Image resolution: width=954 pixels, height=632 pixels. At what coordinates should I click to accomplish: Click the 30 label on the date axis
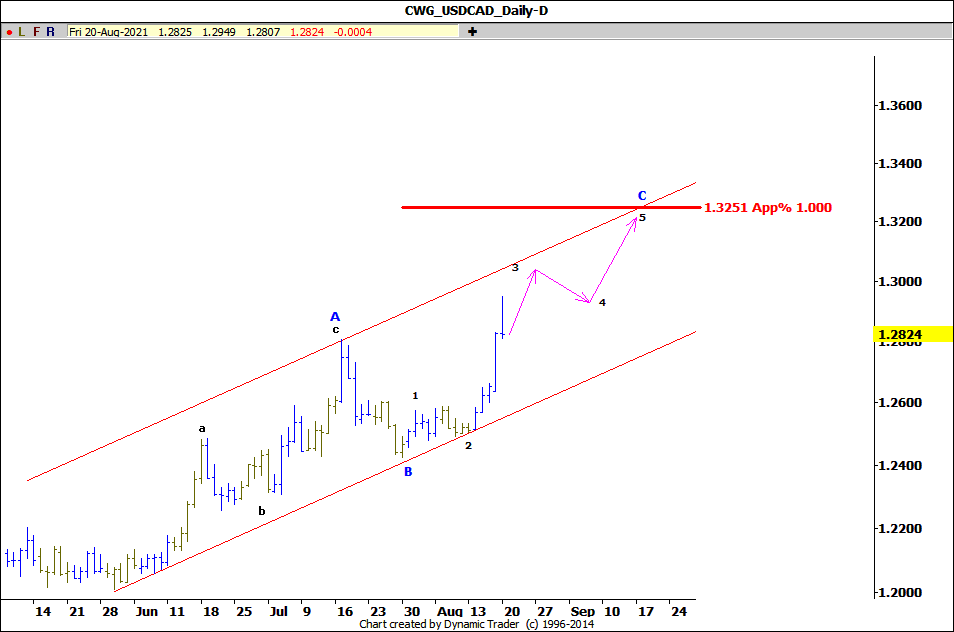(412, 611)
